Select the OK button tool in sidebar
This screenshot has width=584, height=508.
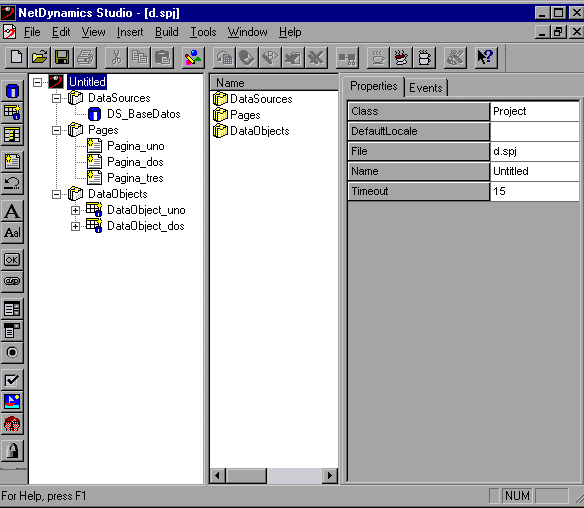click(x=12, y=260)
